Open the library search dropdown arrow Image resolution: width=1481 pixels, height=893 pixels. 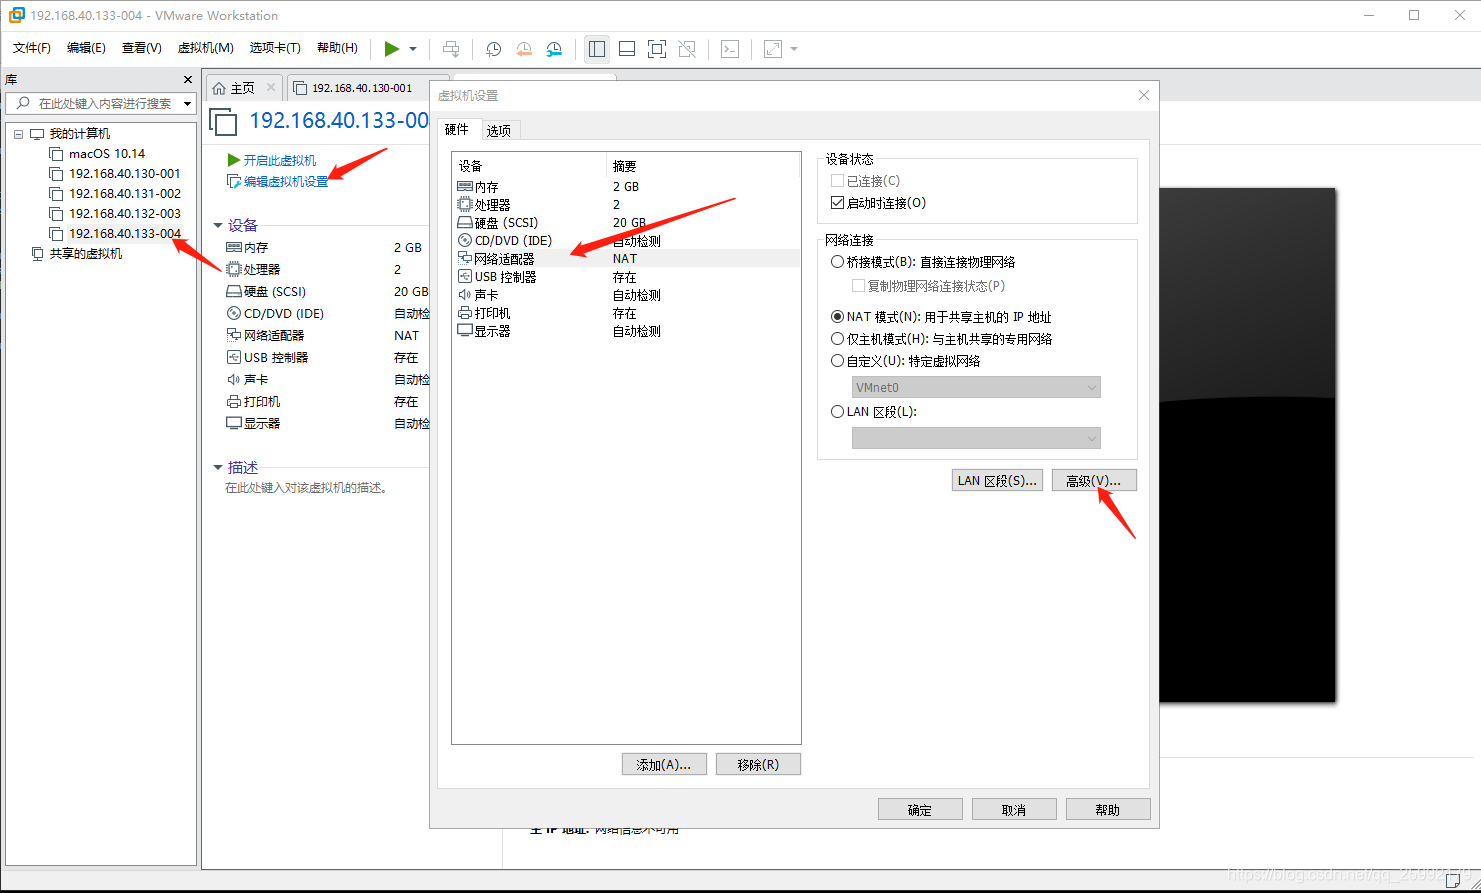coord(187,104)
